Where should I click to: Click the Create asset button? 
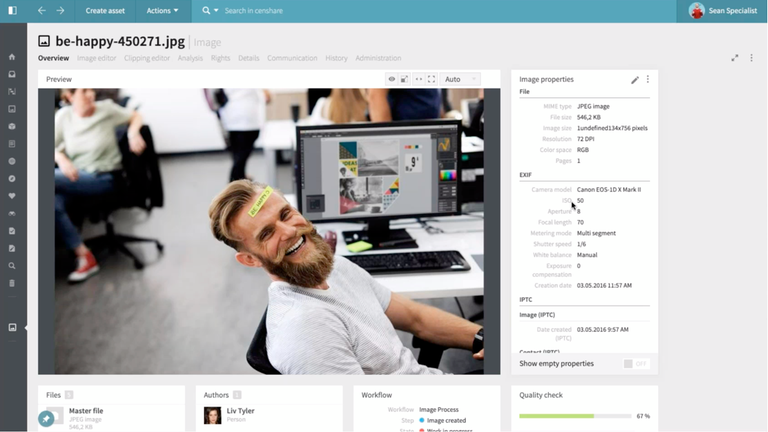[x=105, y=10]
